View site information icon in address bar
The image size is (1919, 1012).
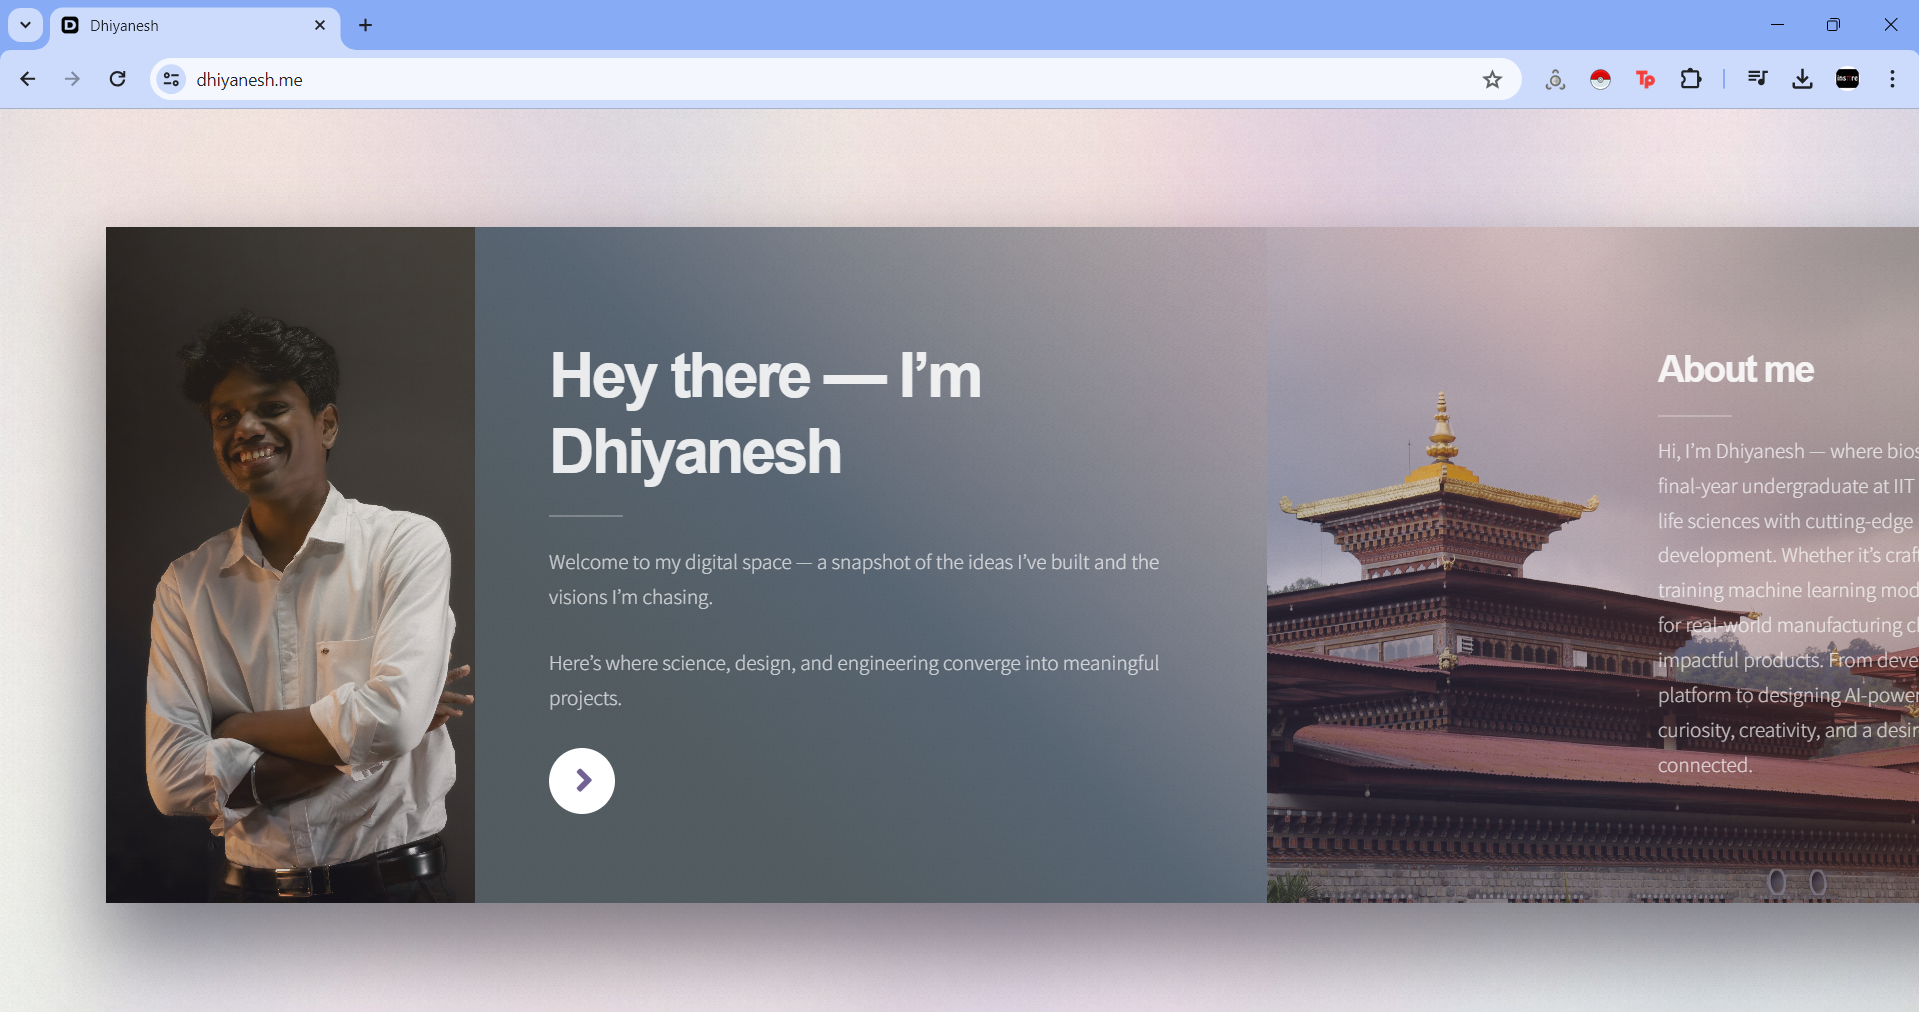[172, 79]
